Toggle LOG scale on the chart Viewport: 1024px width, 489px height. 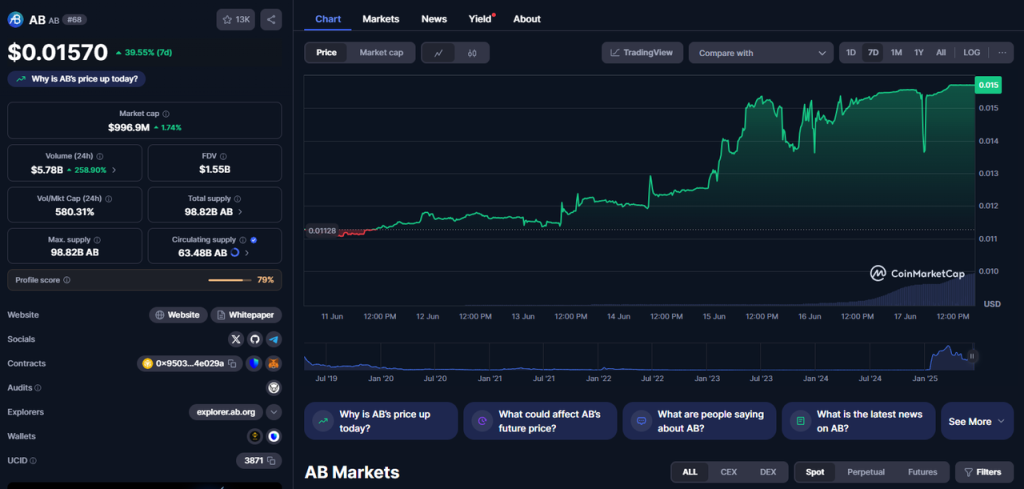point(971,52)
